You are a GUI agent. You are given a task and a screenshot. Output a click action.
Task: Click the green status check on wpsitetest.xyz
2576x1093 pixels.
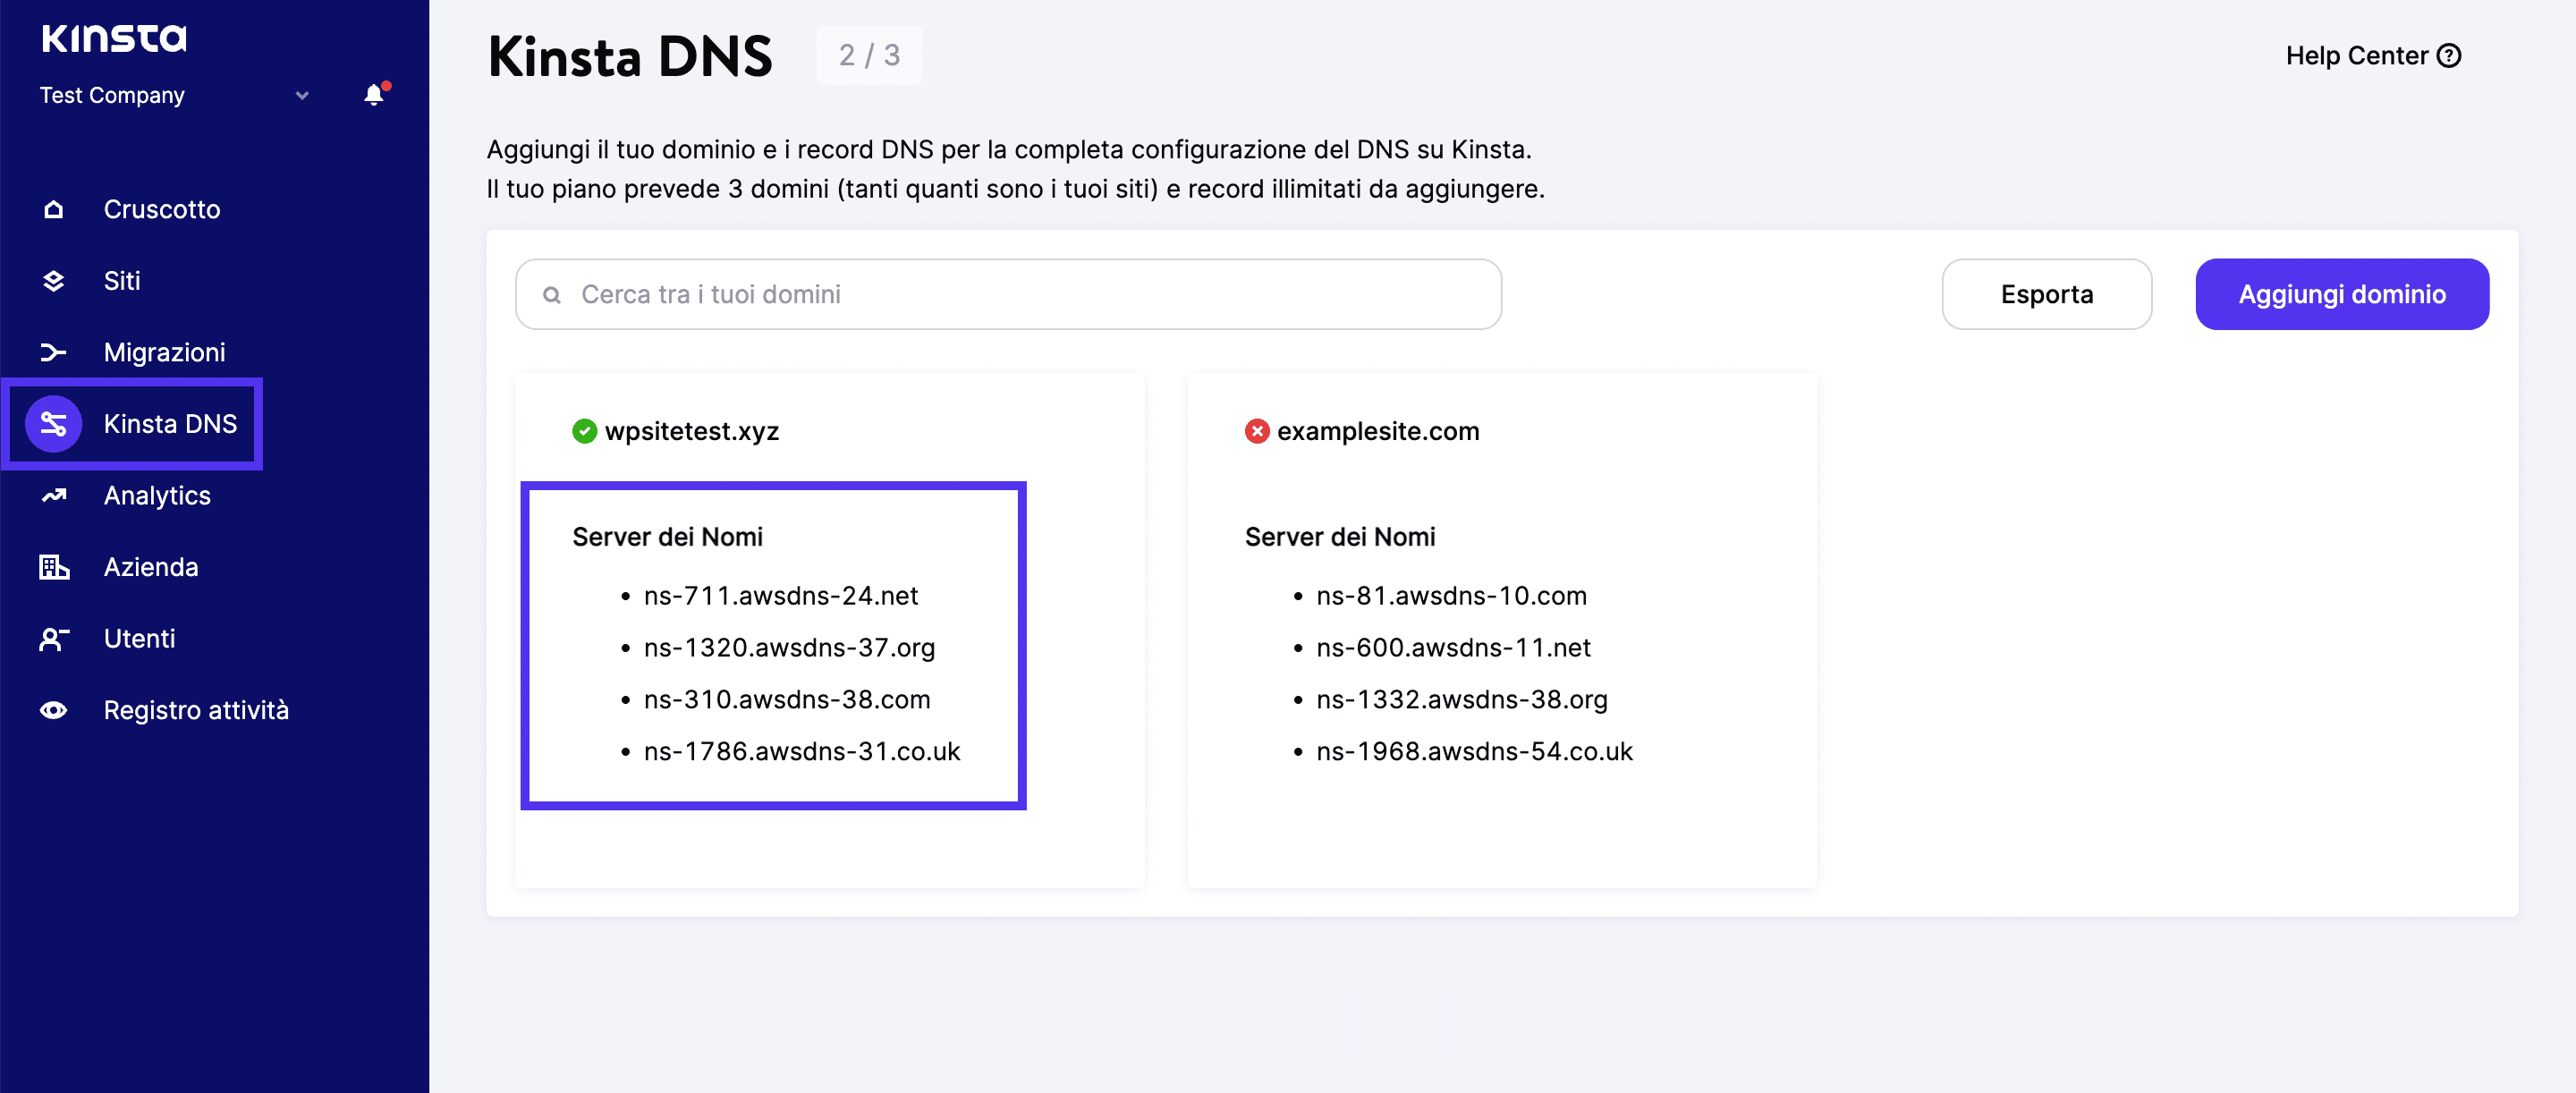(585, 431)
